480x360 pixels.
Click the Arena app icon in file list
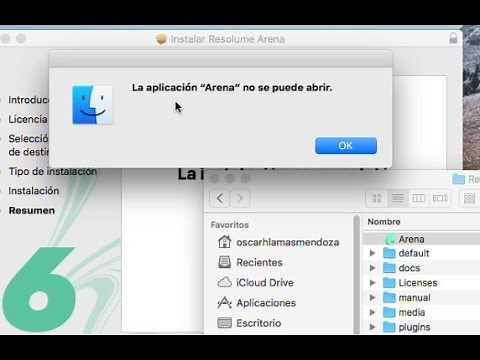click(390, 239)
